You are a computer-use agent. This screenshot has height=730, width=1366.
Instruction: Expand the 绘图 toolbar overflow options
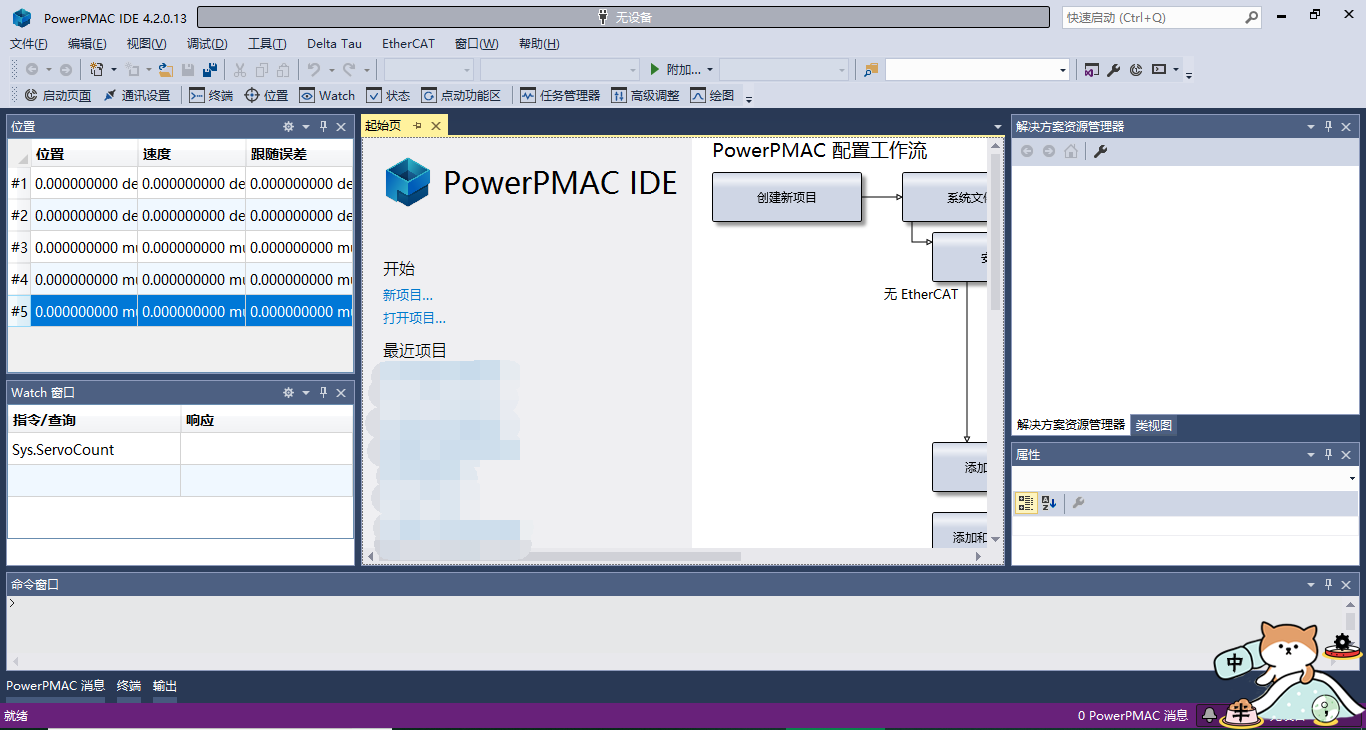tap(749, 98)
